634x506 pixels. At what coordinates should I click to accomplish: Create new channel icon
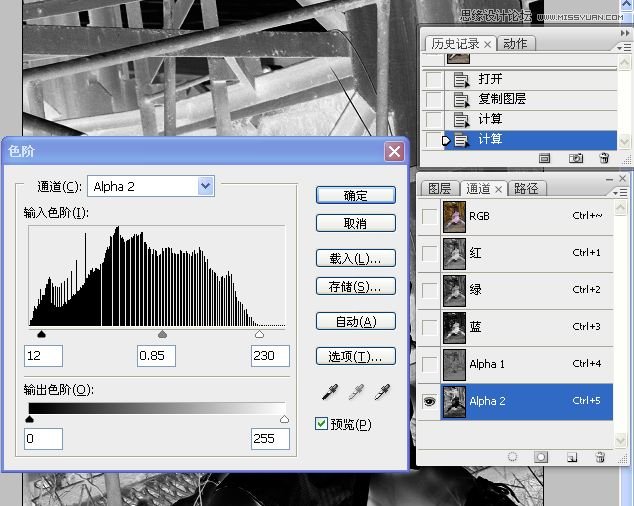(x=572, y=457)
